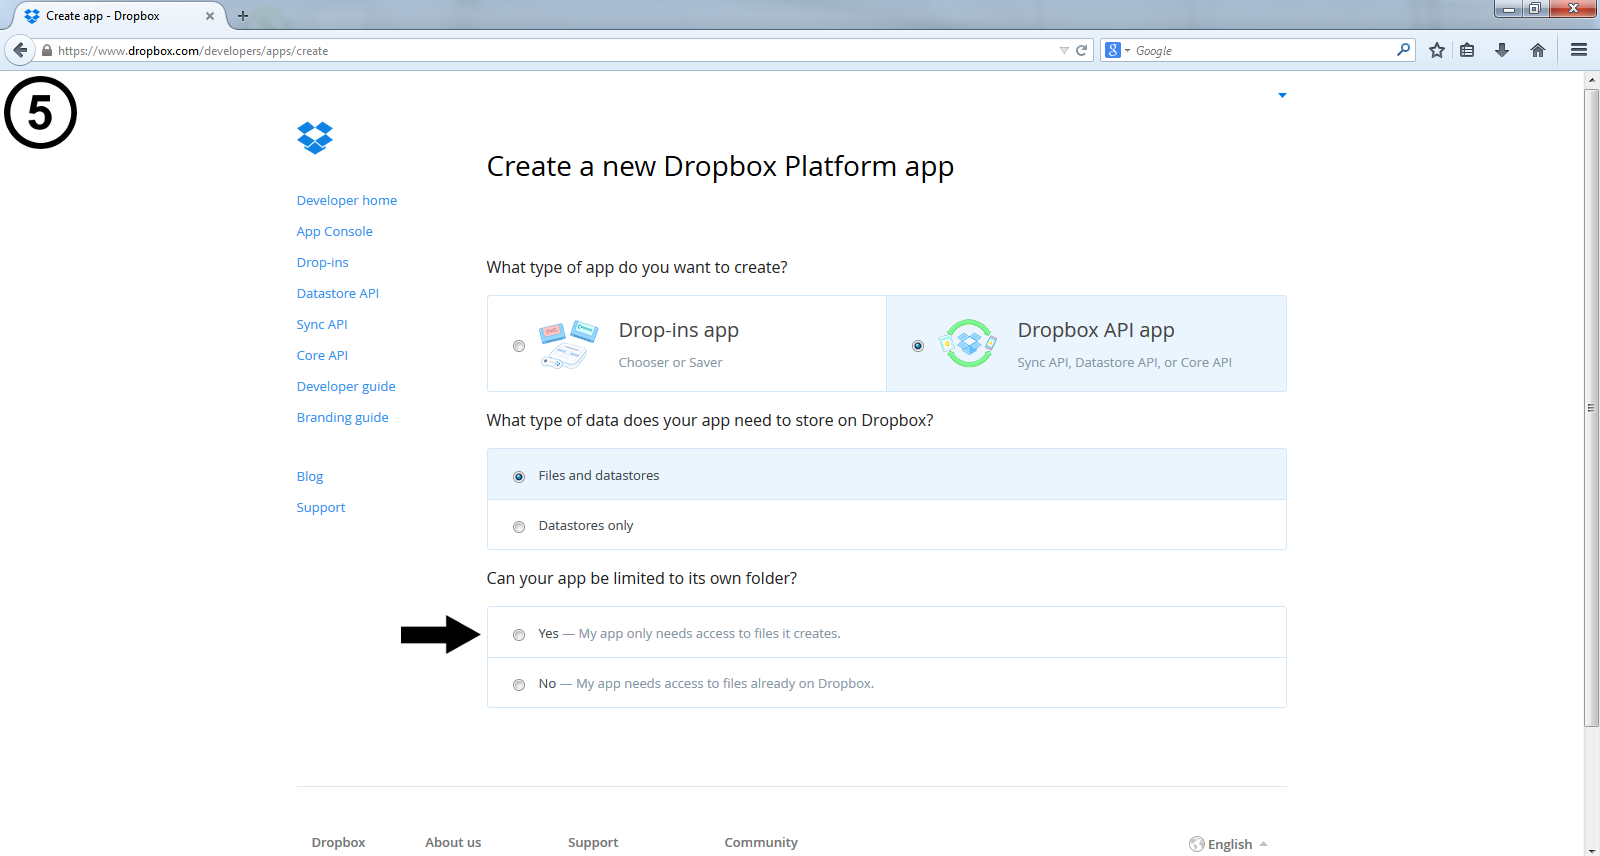Click the scrollbar up arrow
The image size is (1600, 856).
coord(1592,80)
